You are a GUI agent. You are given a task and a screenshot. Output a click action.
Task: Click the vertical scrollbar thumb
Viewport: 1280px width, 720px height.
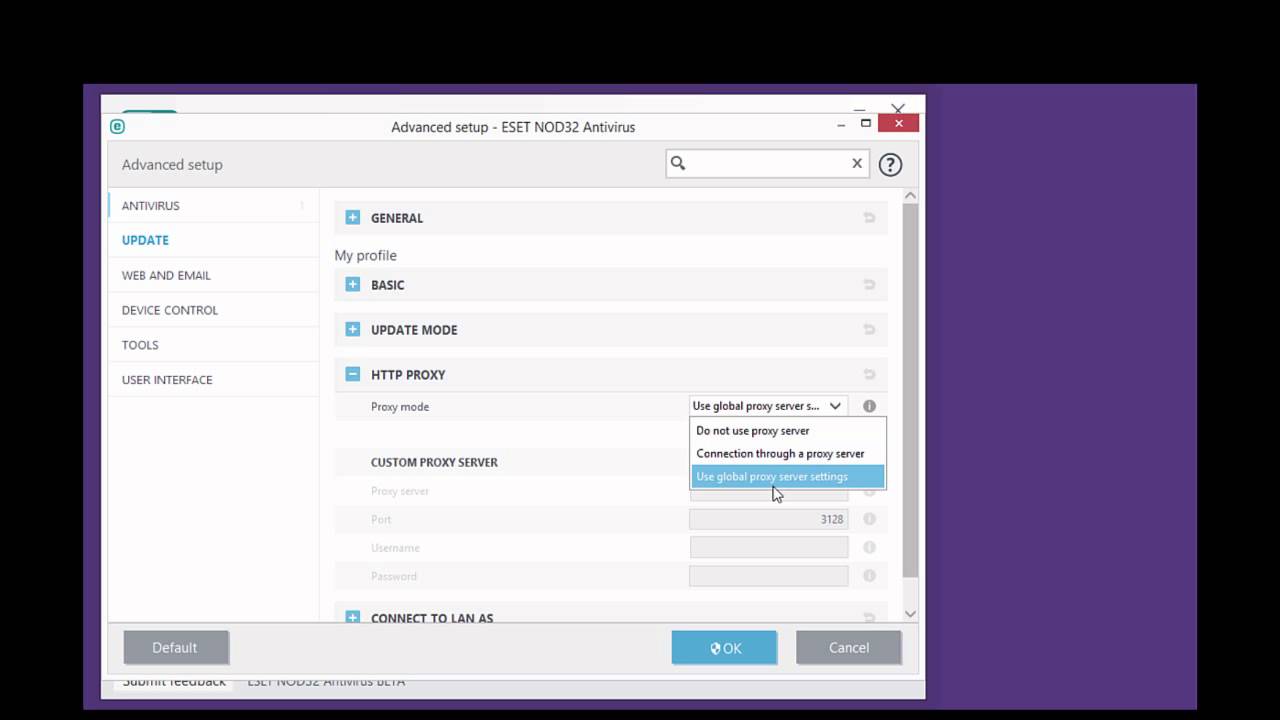(910, 391)
